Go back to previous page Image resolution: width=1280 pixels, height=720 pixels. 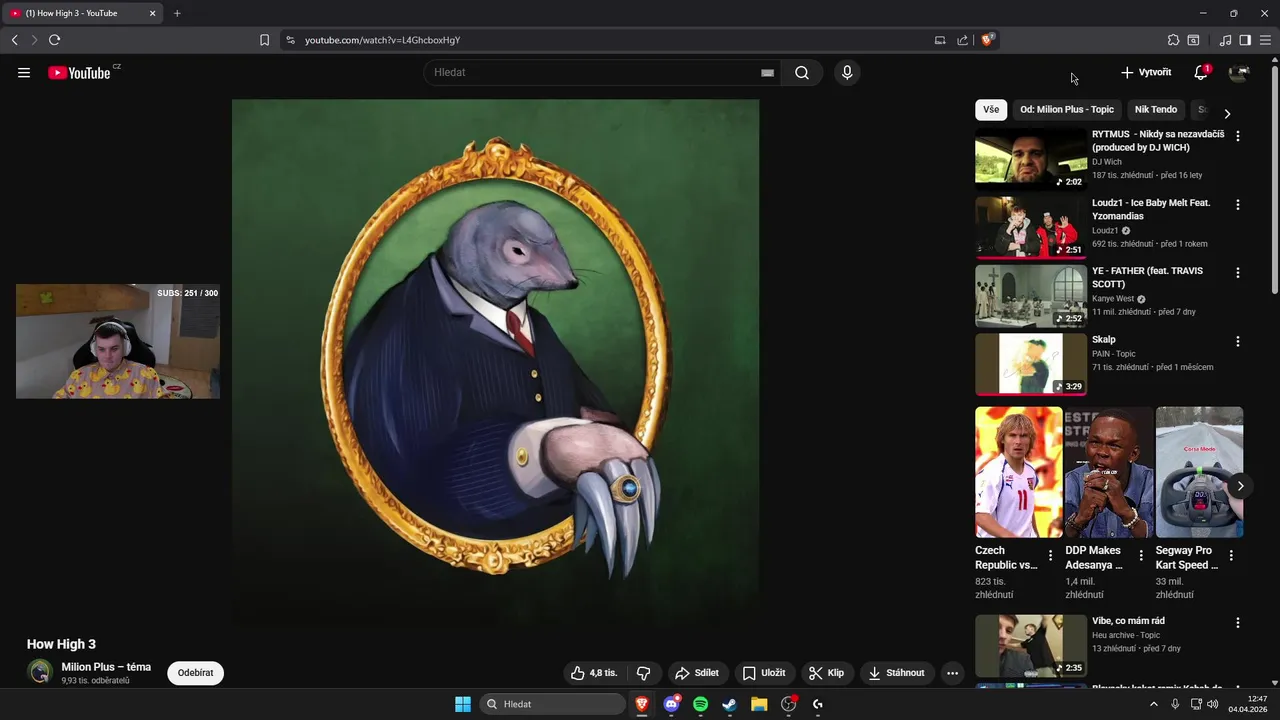(14, 40)
